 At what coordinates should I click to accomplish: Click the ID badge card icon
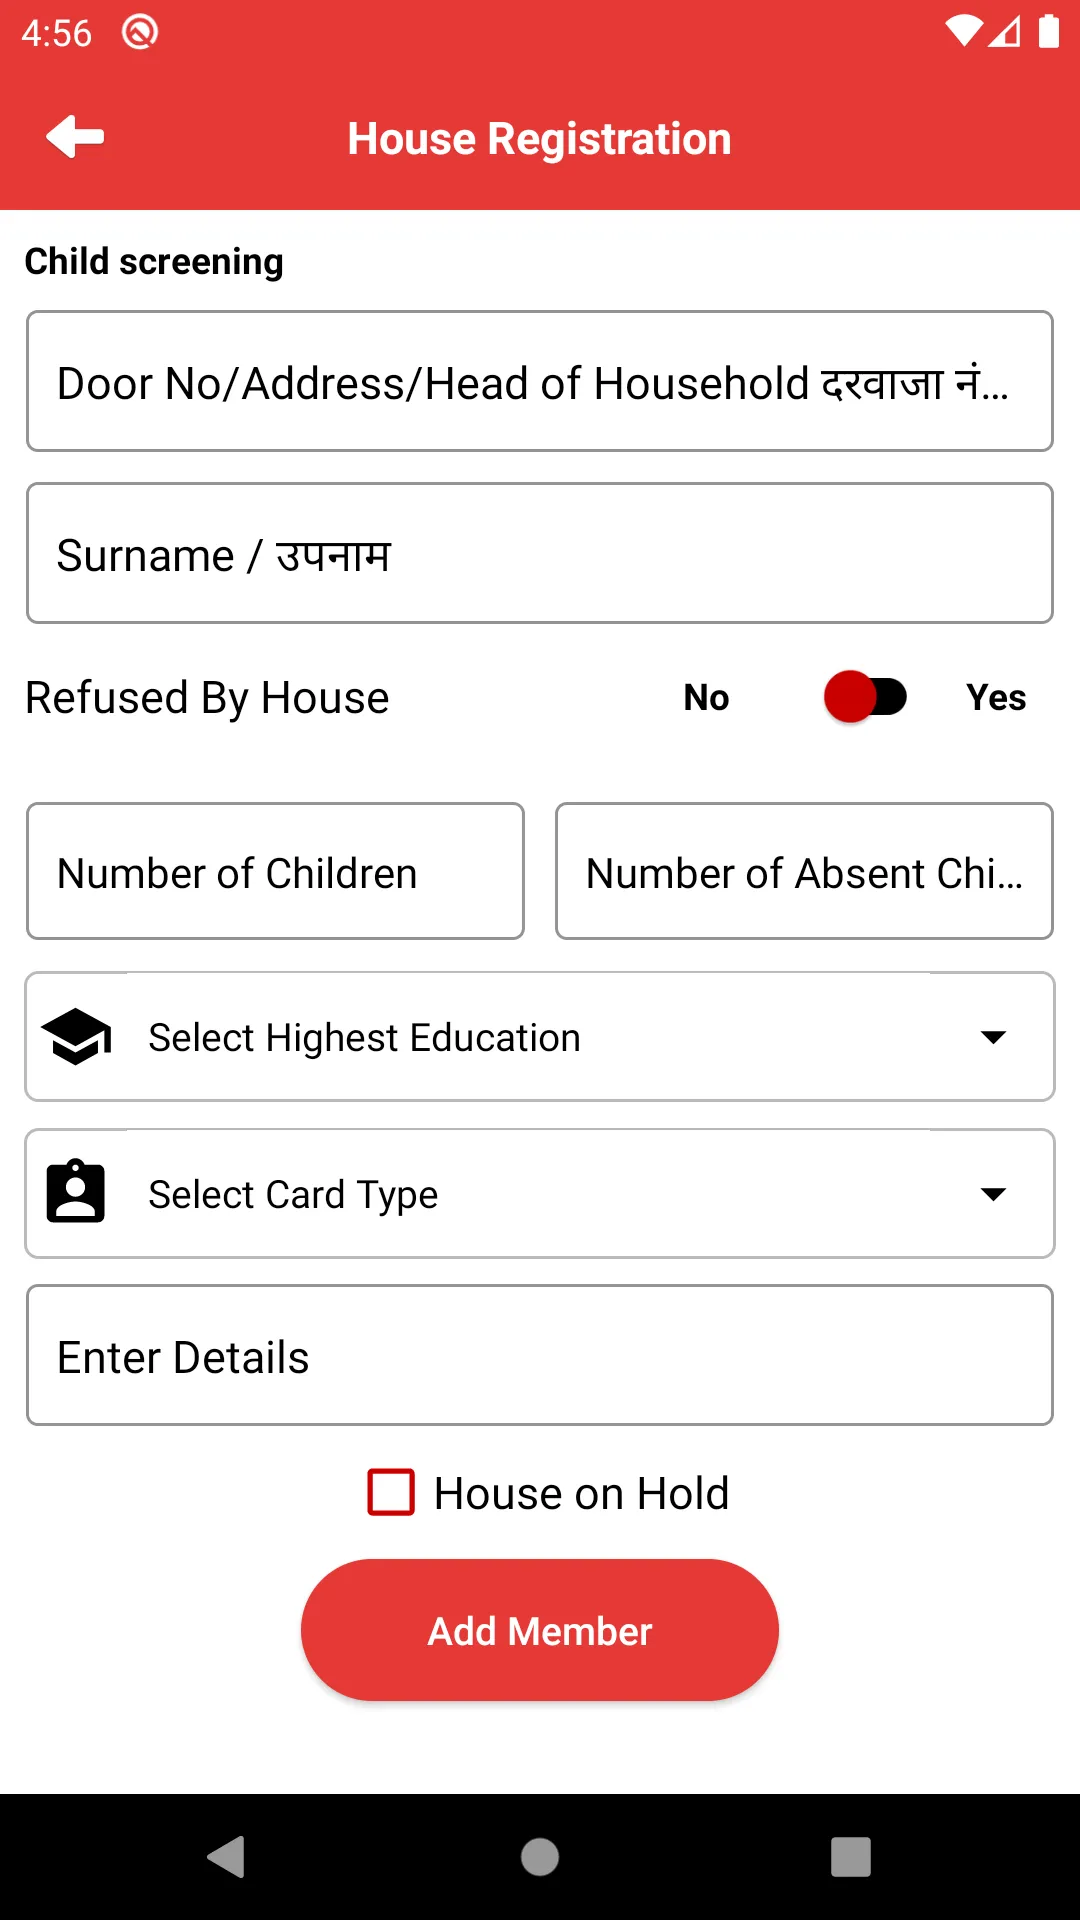pos(76,1192)
